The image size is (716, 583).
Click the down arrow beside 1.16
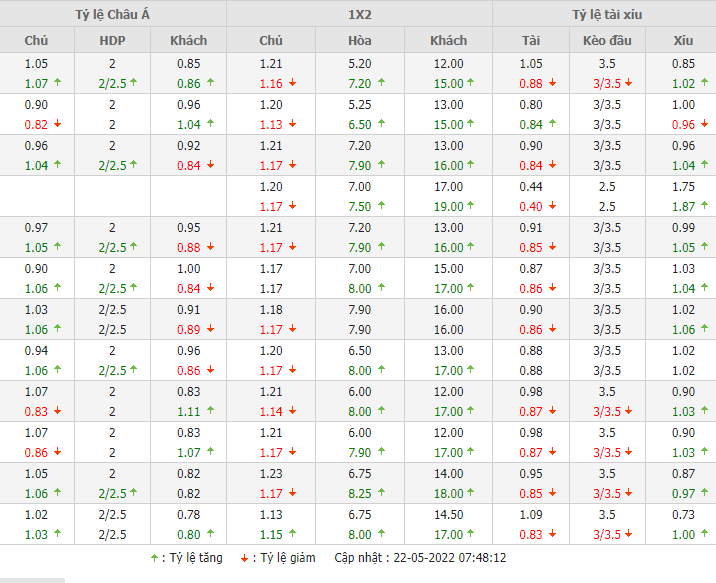pos(291,84)
